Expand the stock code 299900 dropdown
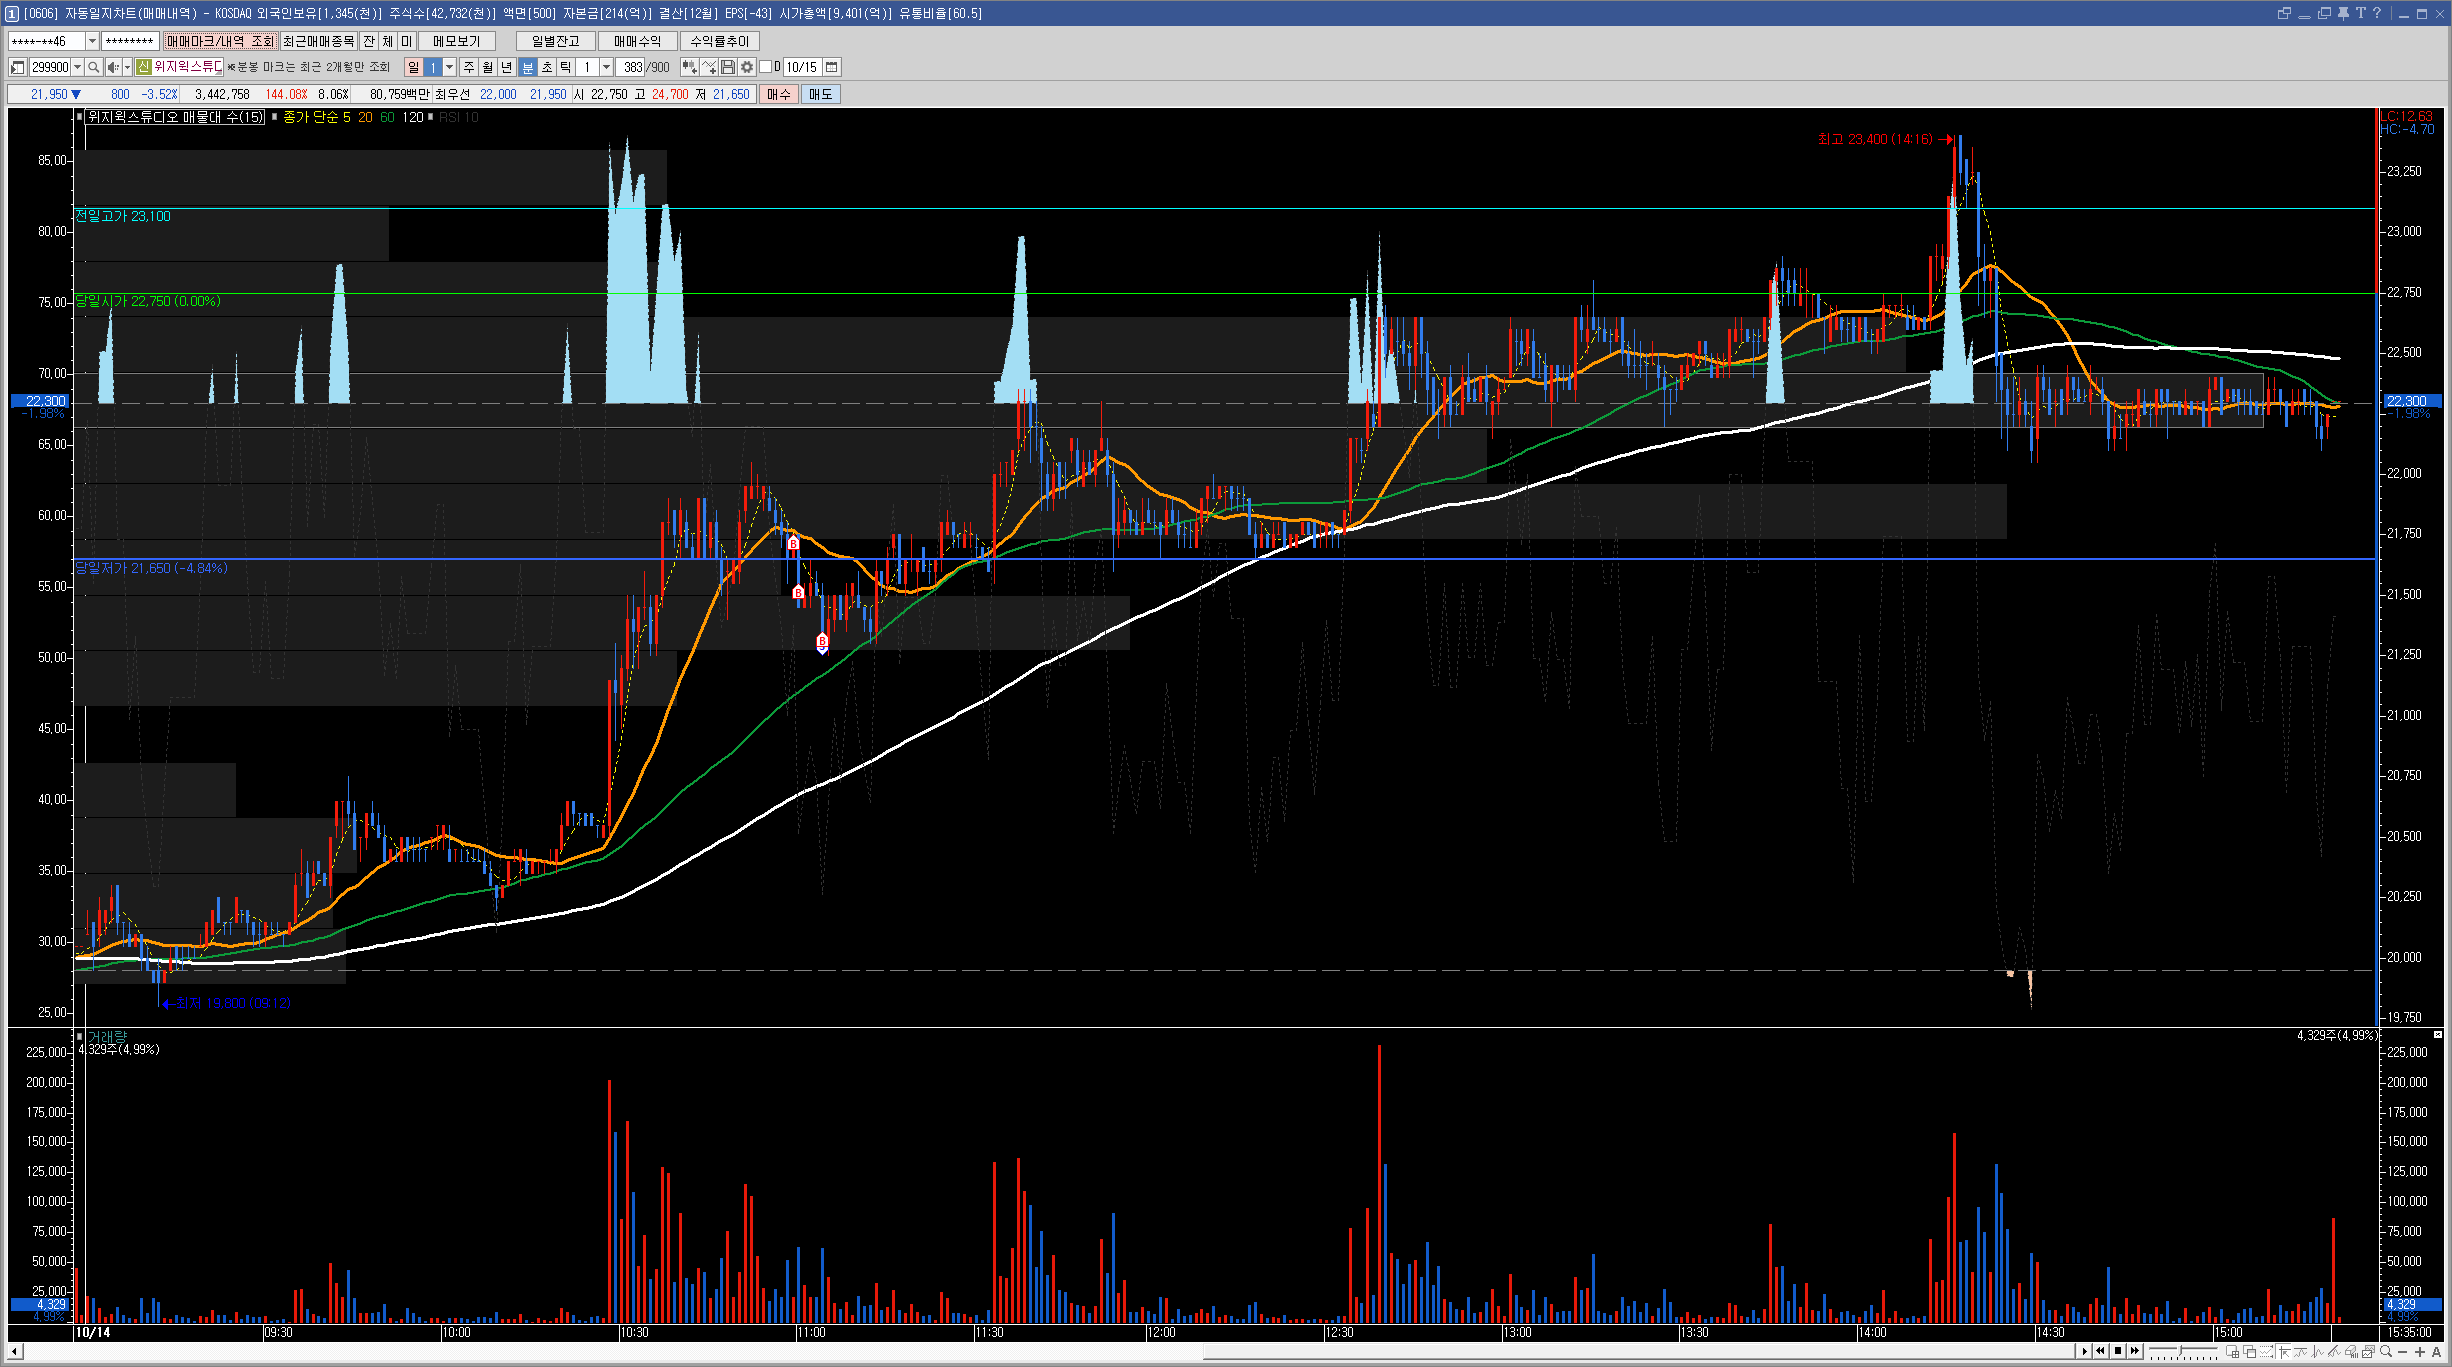This screenshot has height=1367, width=2452. [77, 67]
